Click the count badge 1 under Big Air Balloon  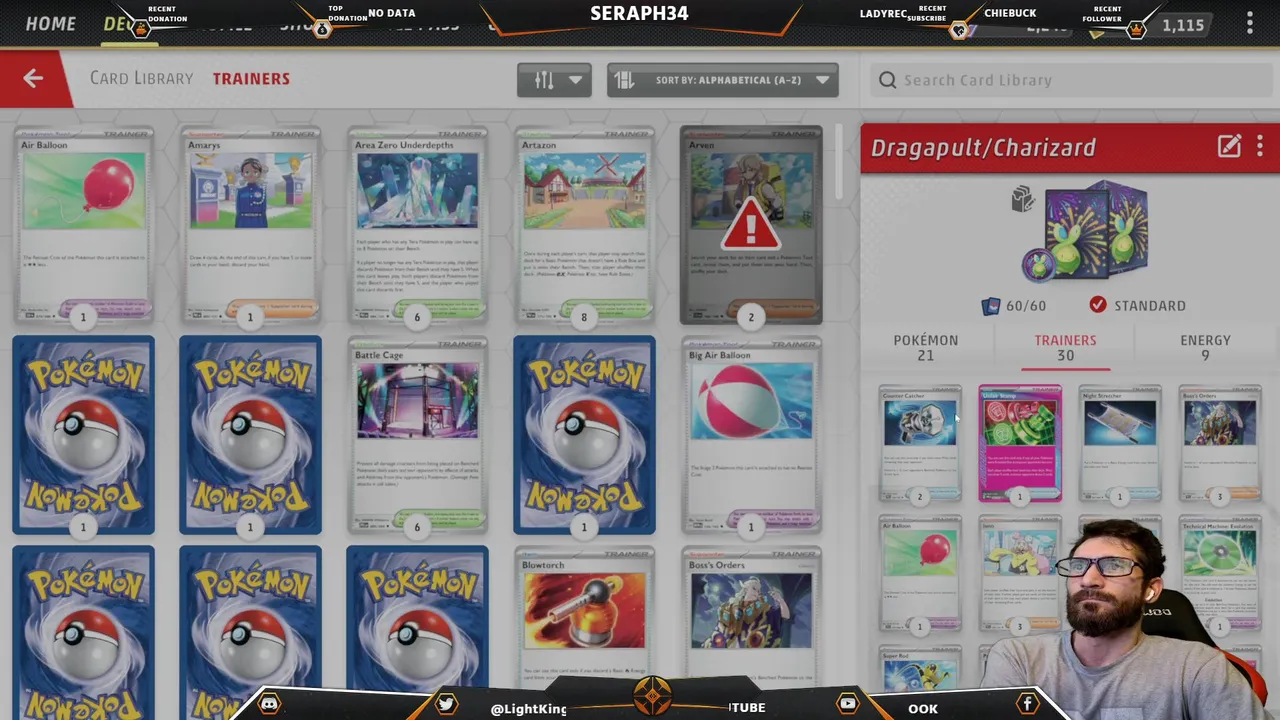751,527
